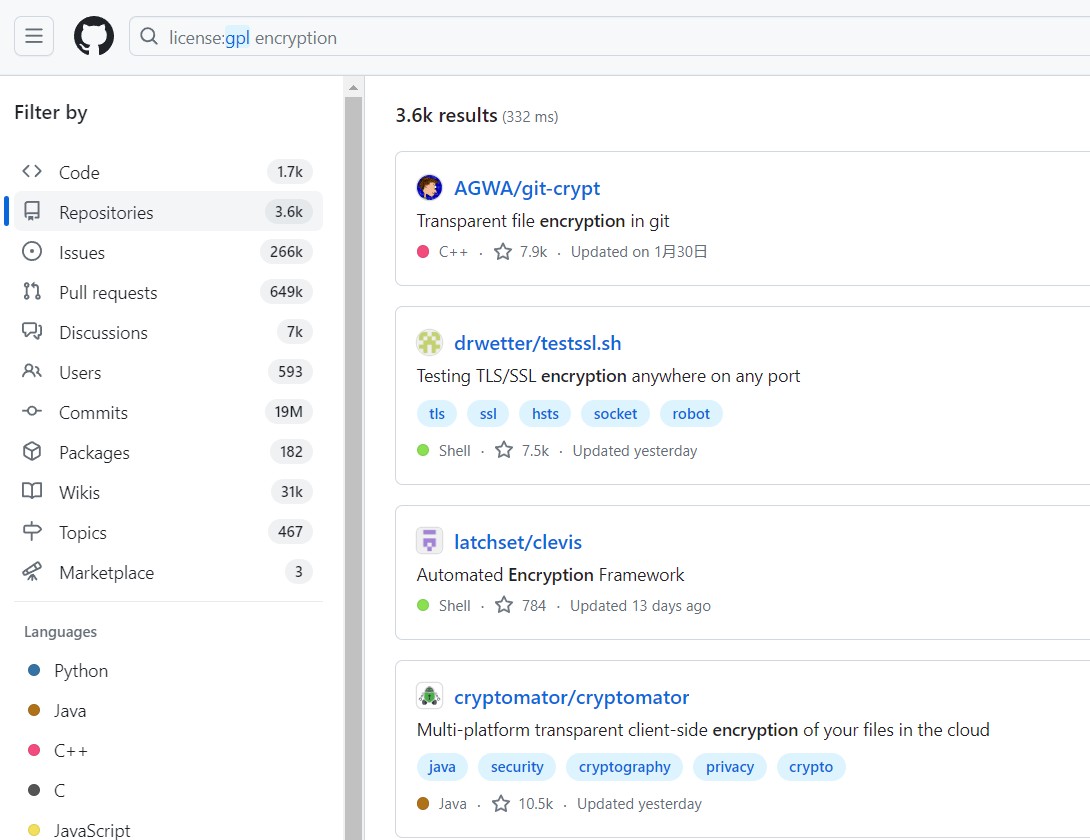The image size is (1090, 840).
Task: Open the cryptomator/cryptomator repository
Action: coord(571,697)
